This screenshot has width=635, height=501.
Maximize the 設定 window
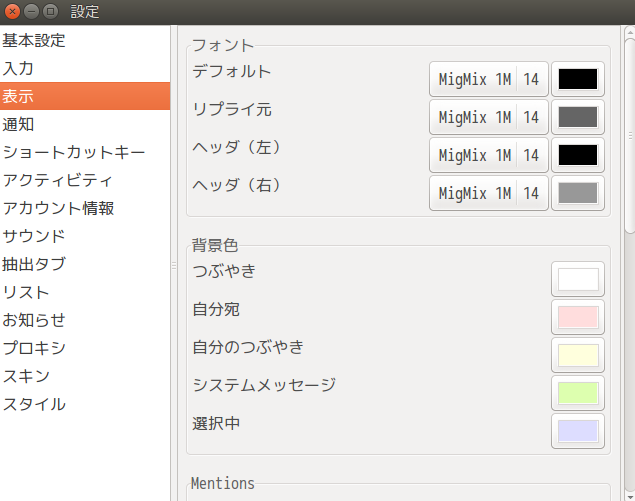tap(50, 11)
